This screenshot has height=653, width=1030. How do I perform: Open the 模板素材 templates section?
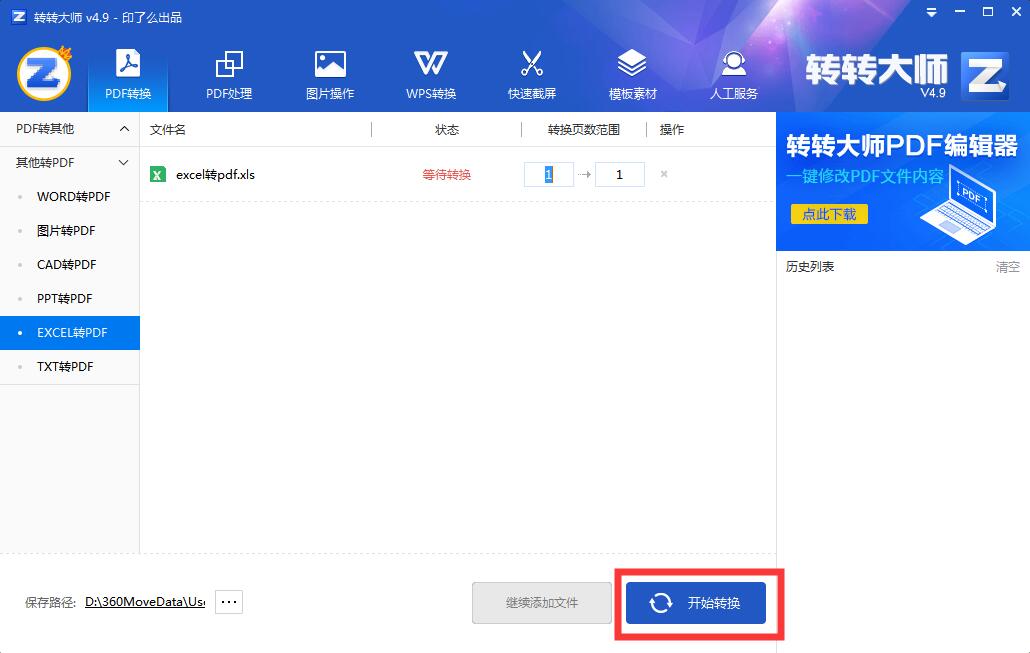coord(633,76)
